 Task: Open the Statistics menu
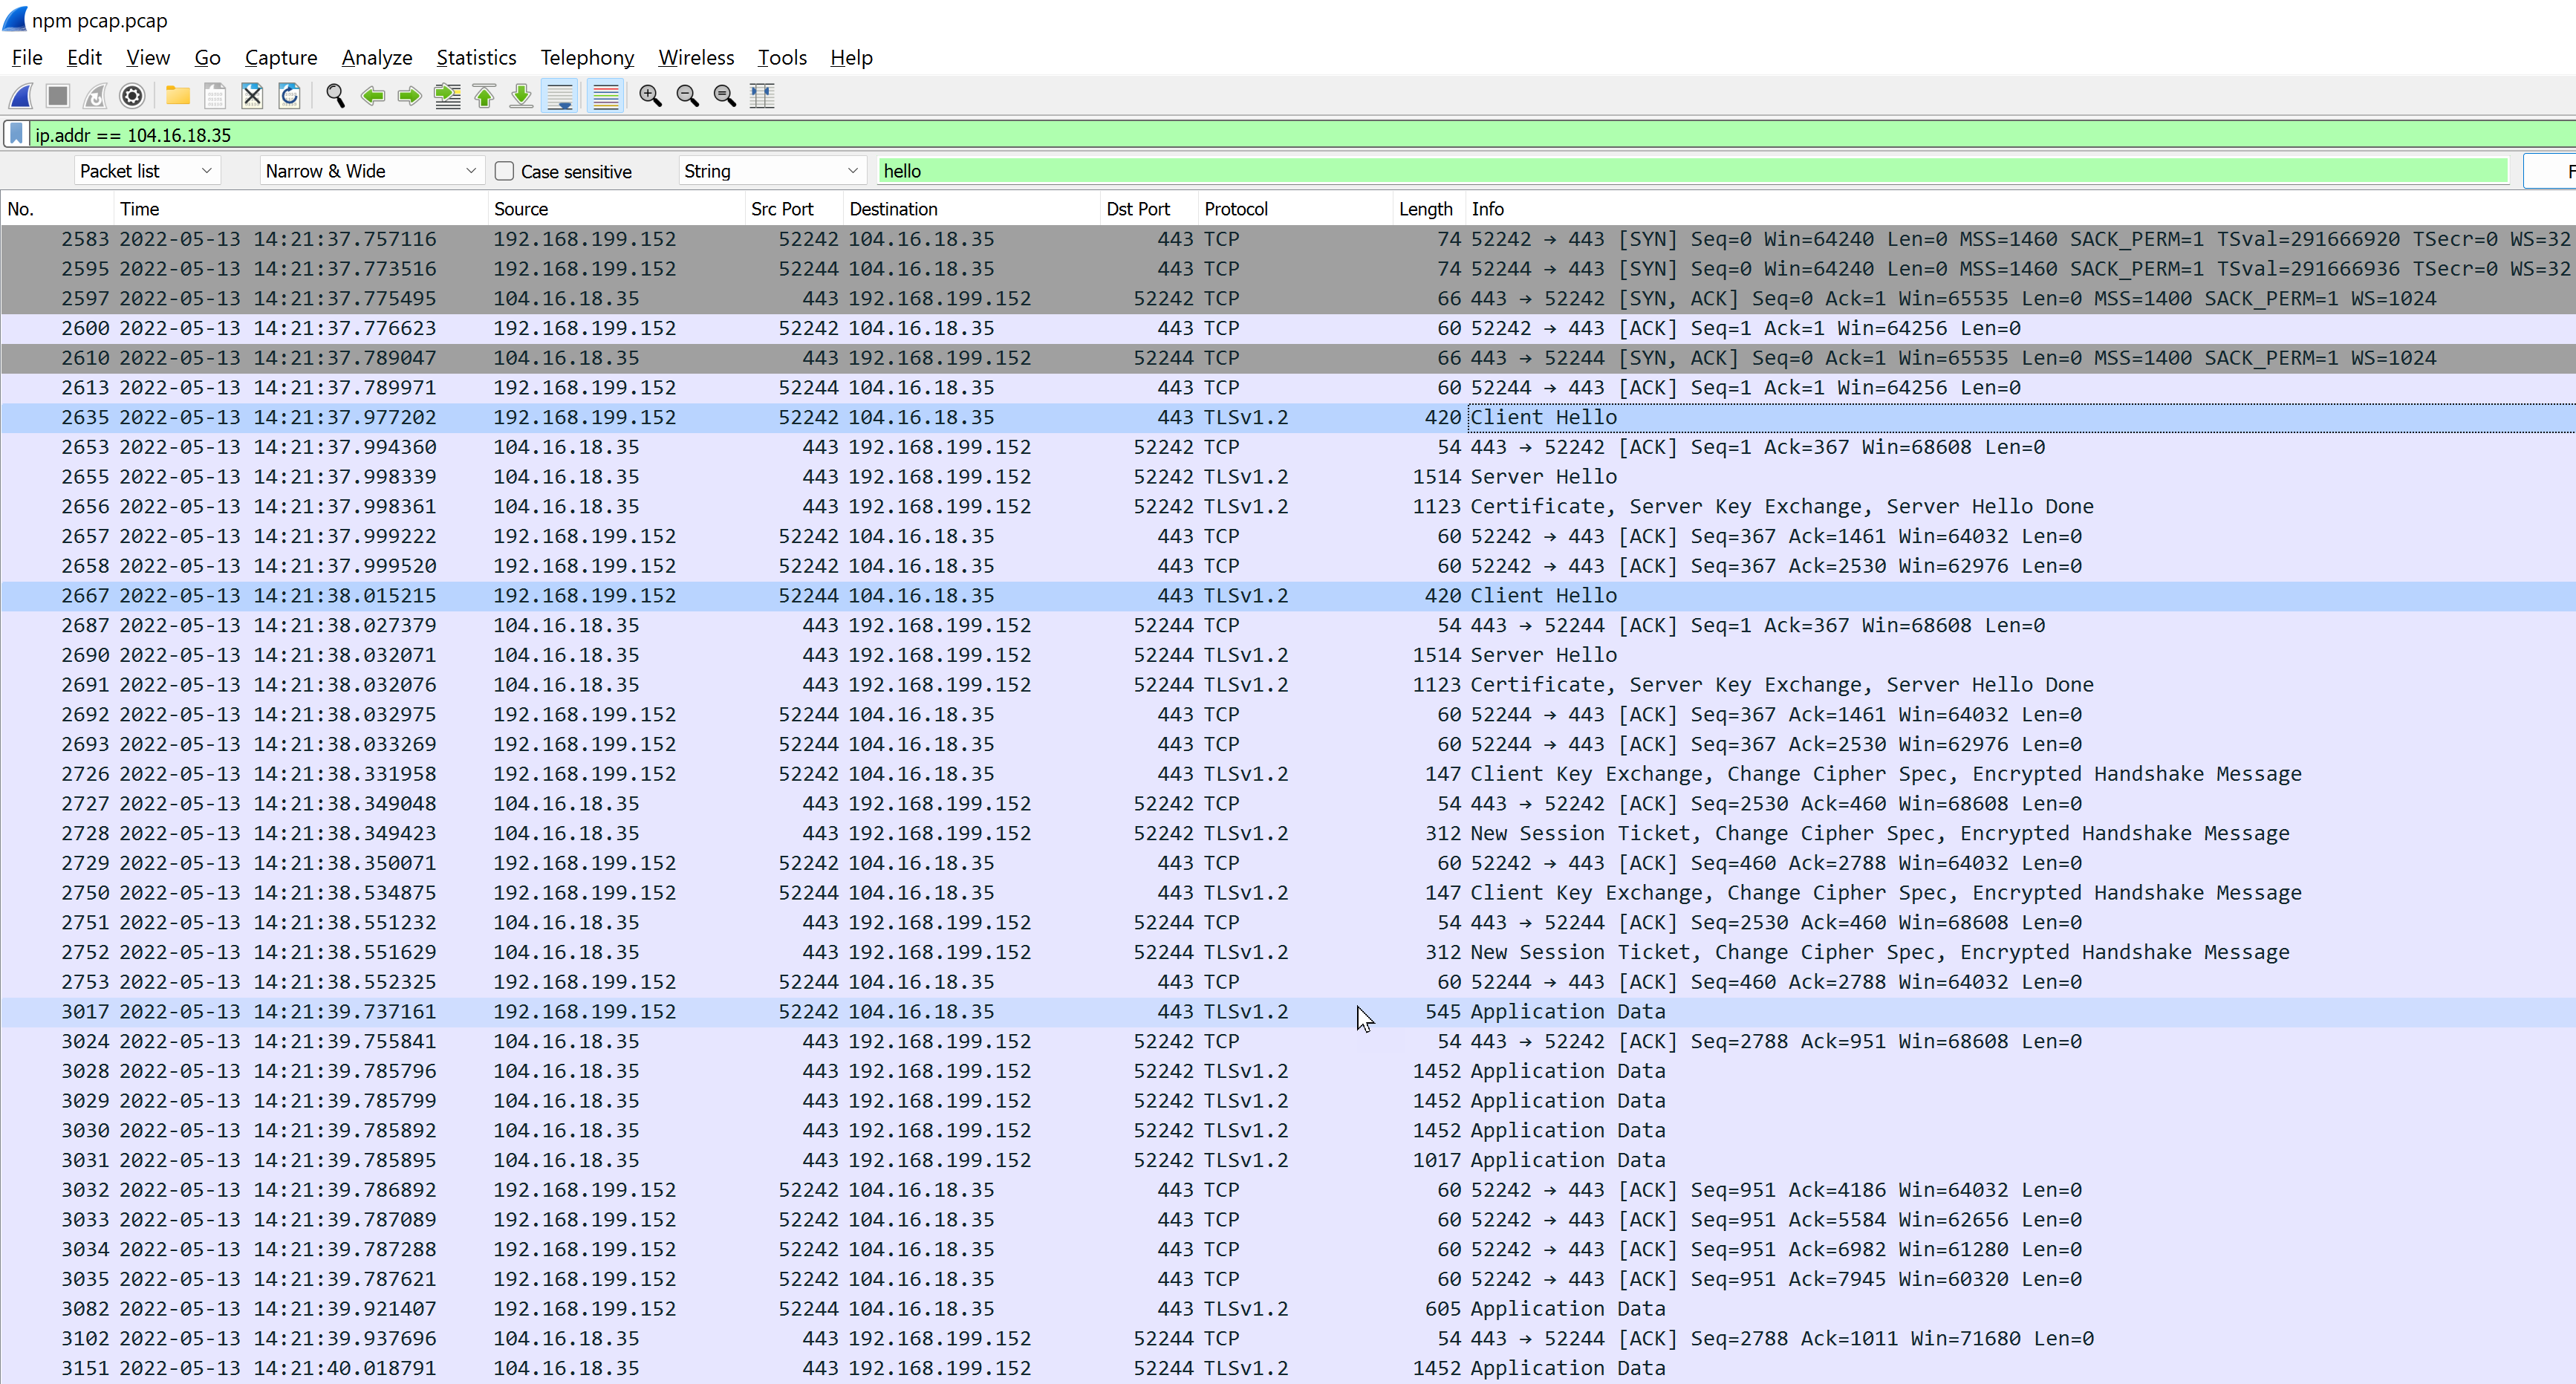pos(477,57)
